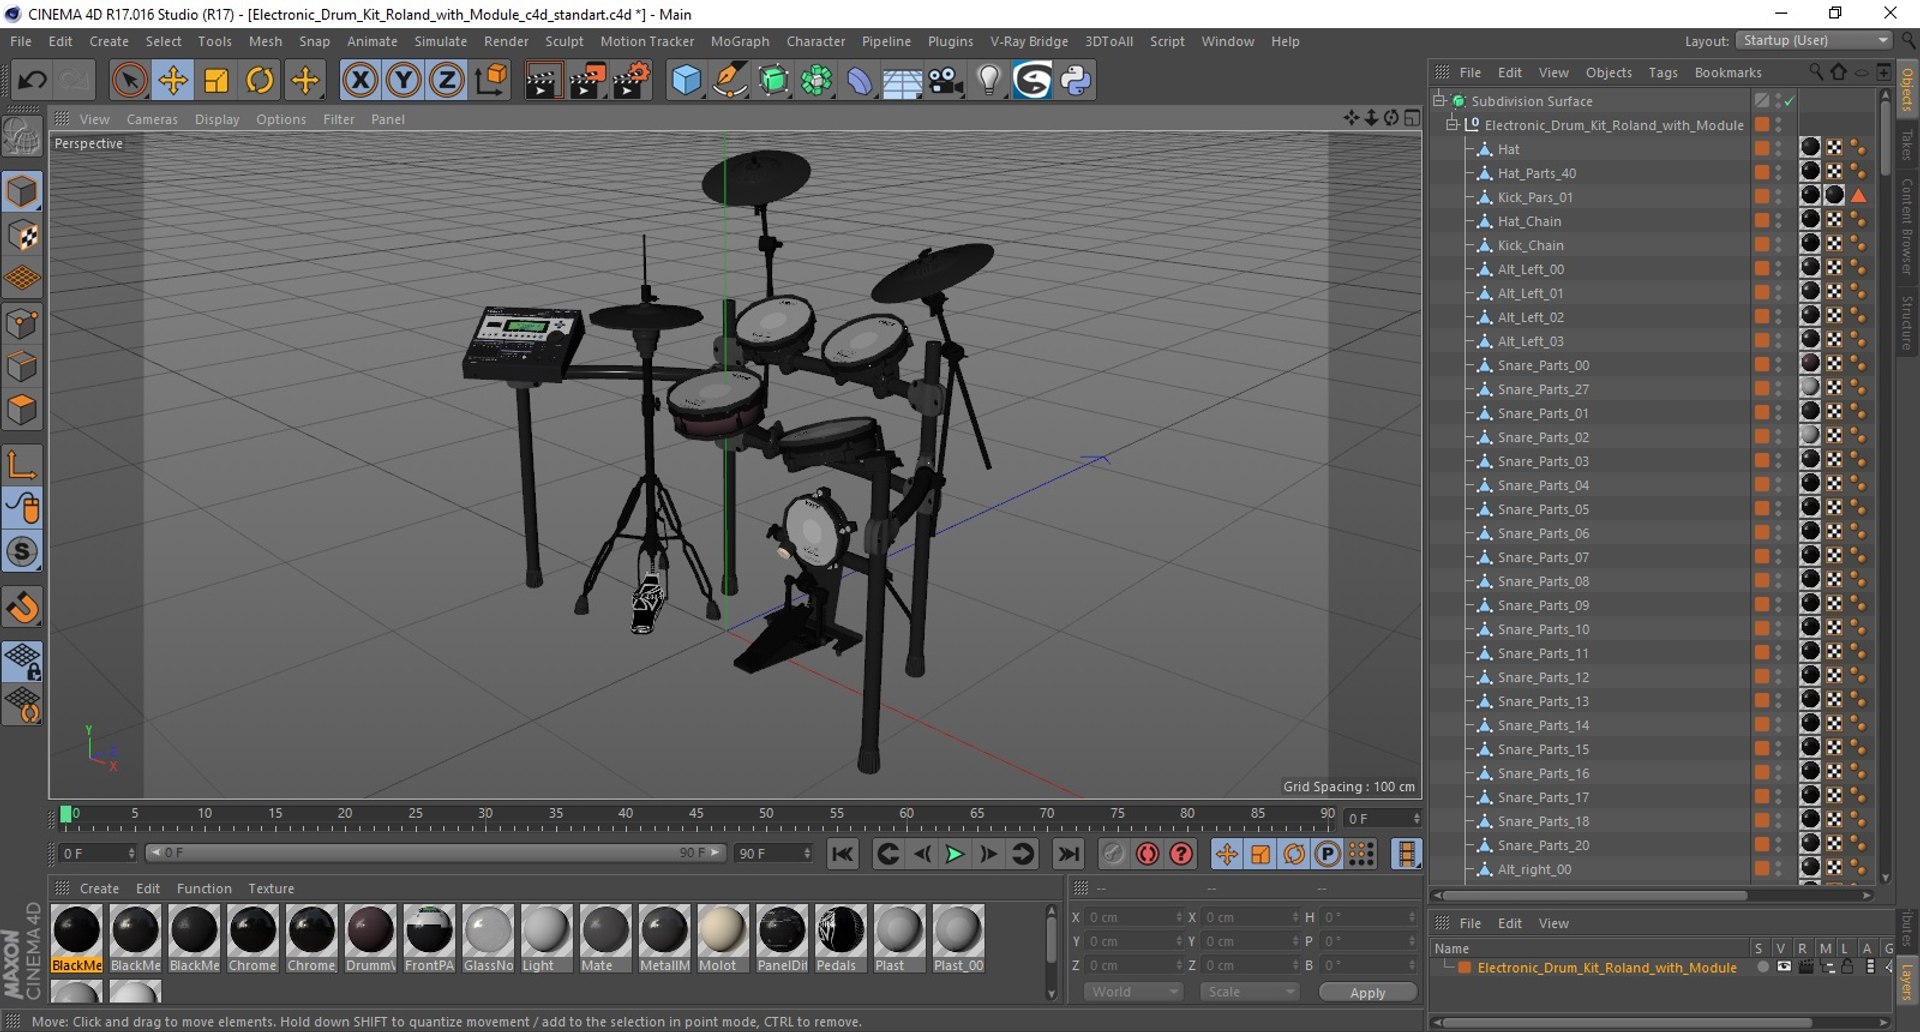1920x1032 pixels.
Task: Toggle autokeying button
Action: point(1147,854)
